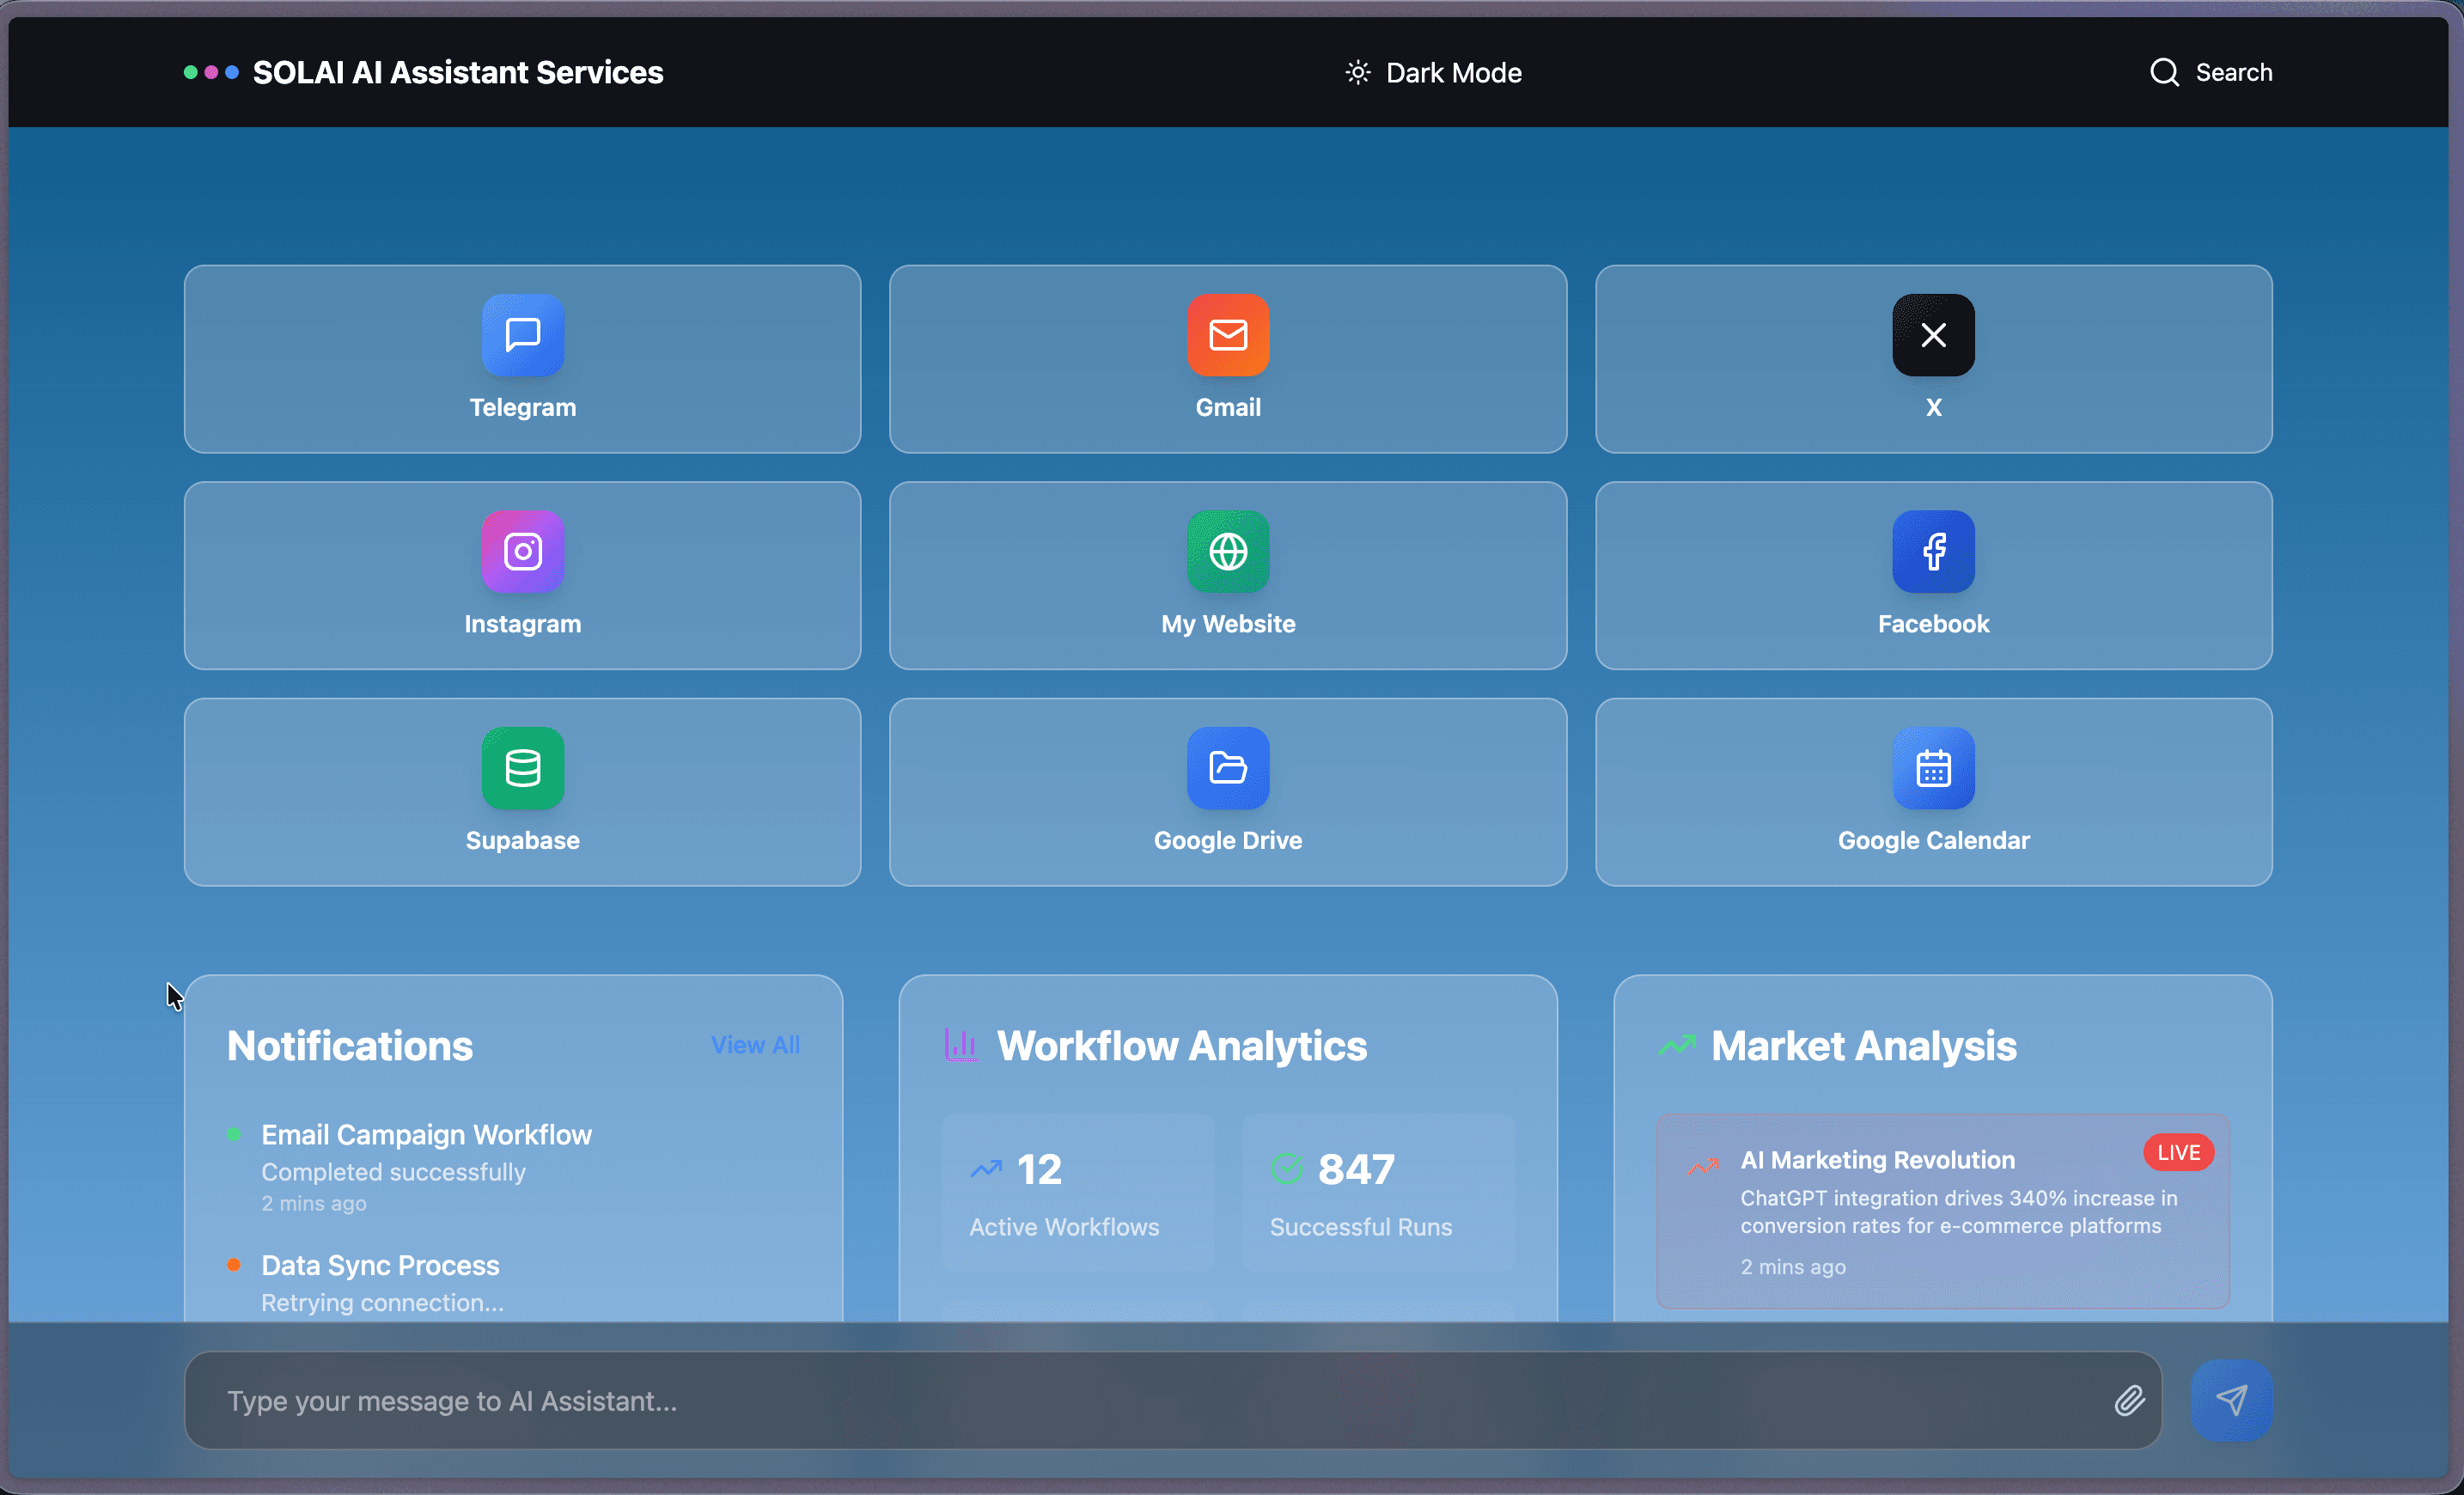
Task: Click the Active Workflows label
Action: coord(1064,1226)
